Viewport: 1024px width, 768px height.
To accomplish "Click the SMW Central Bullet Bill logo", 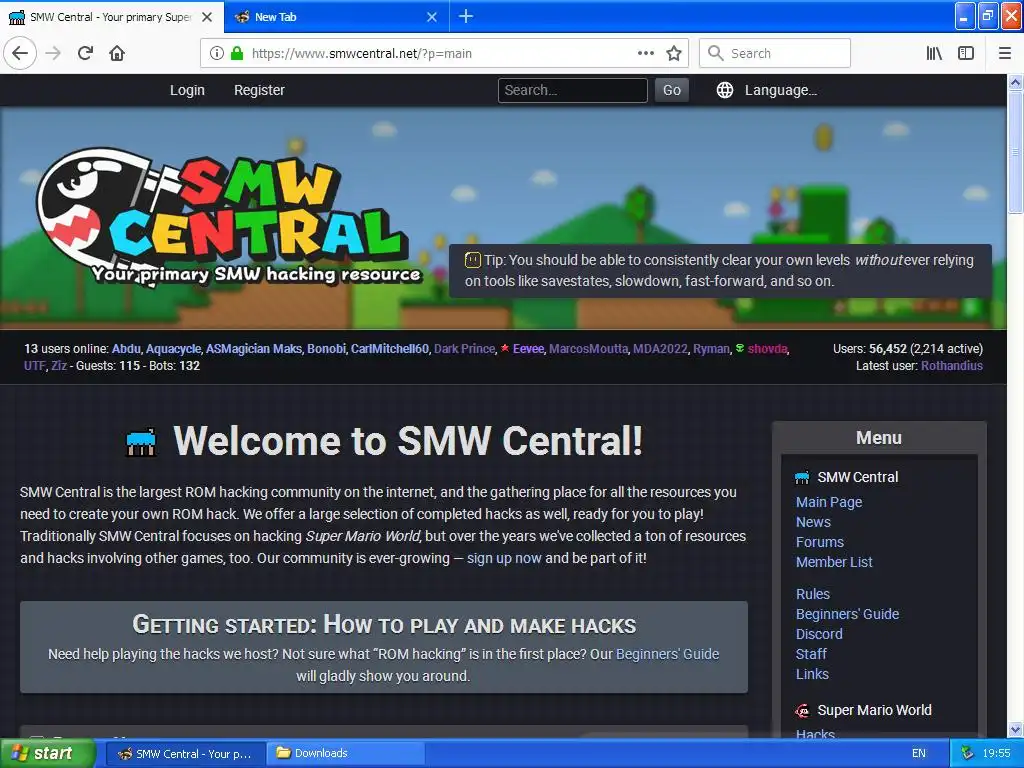I will 229,219.
